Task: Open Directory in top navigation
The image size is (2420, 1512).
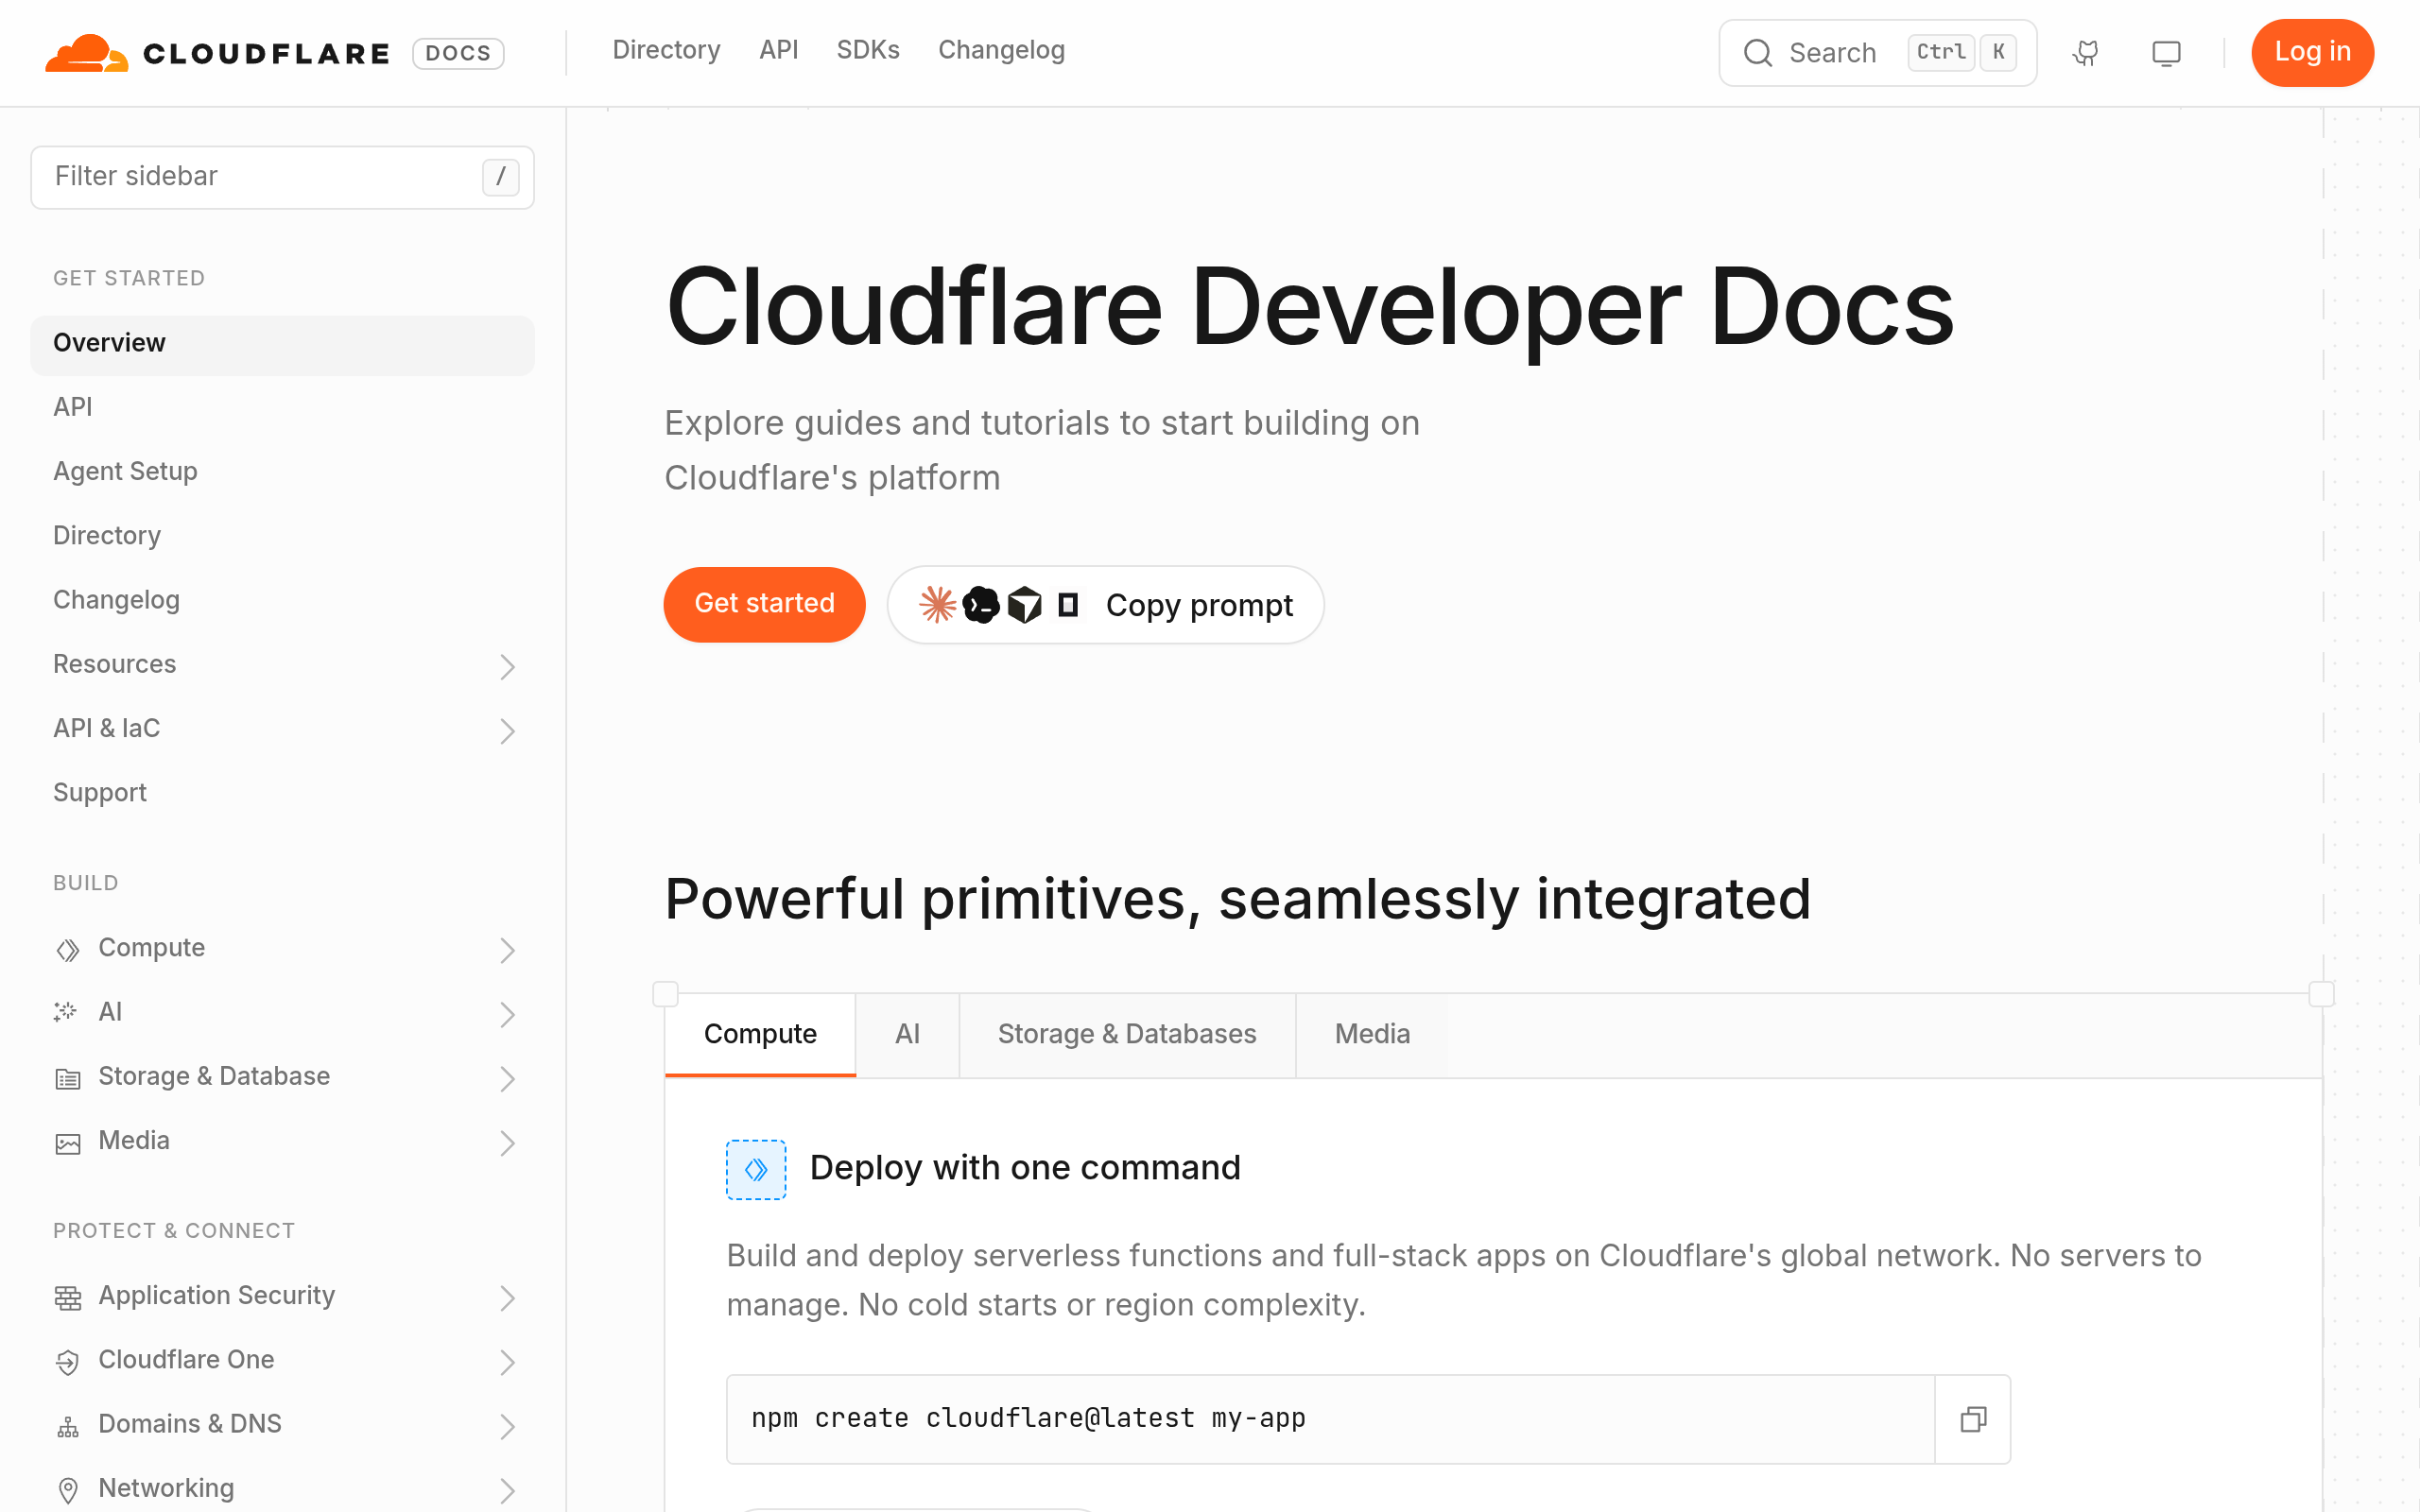Action: (666, 50)
